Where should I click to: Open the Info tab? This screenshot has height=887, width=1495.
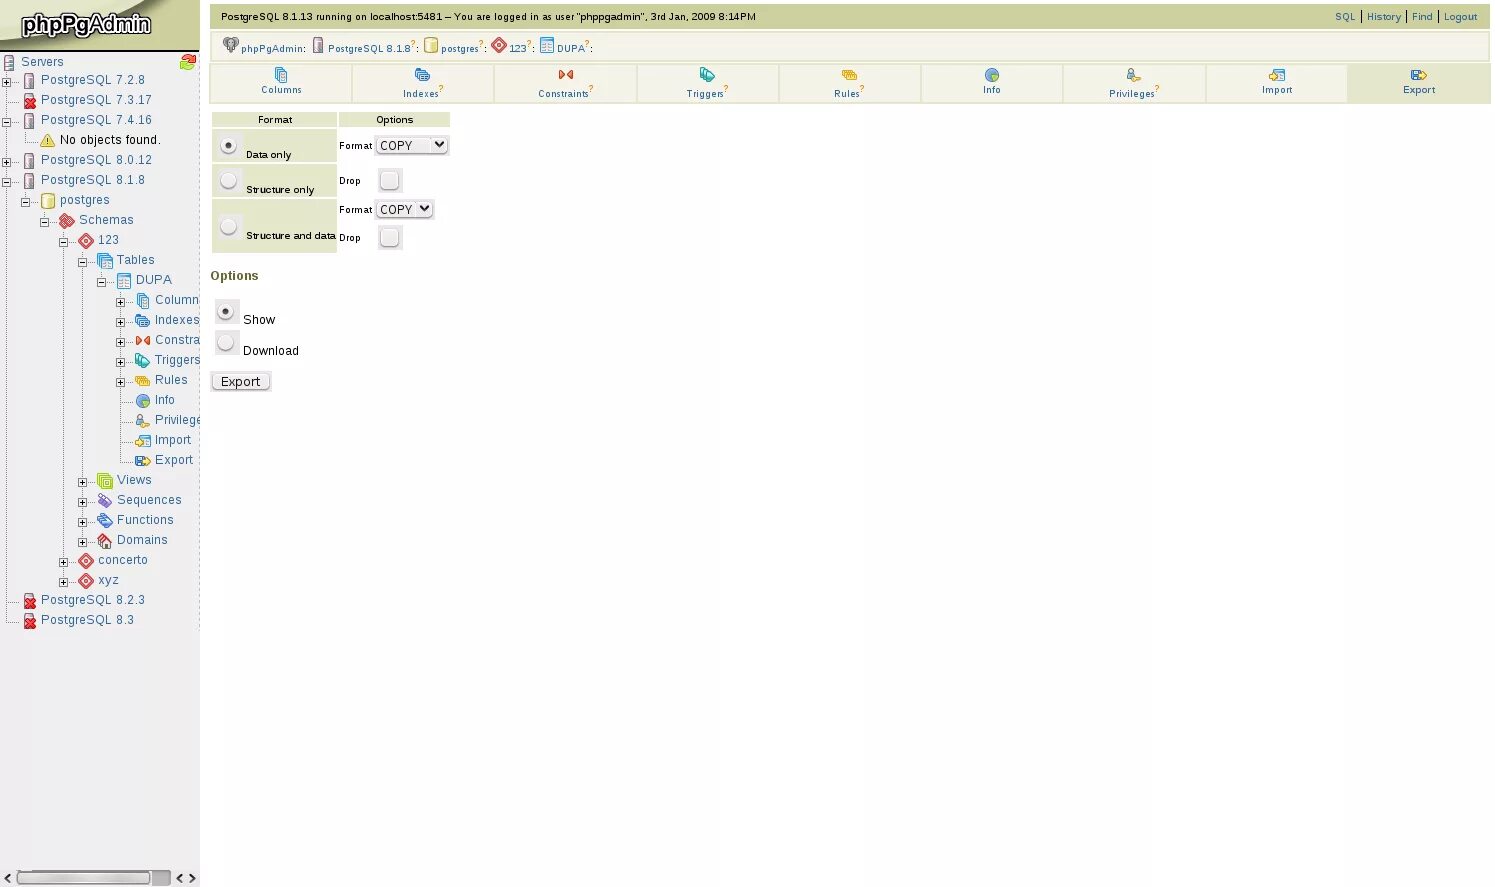tap(992, 82)
